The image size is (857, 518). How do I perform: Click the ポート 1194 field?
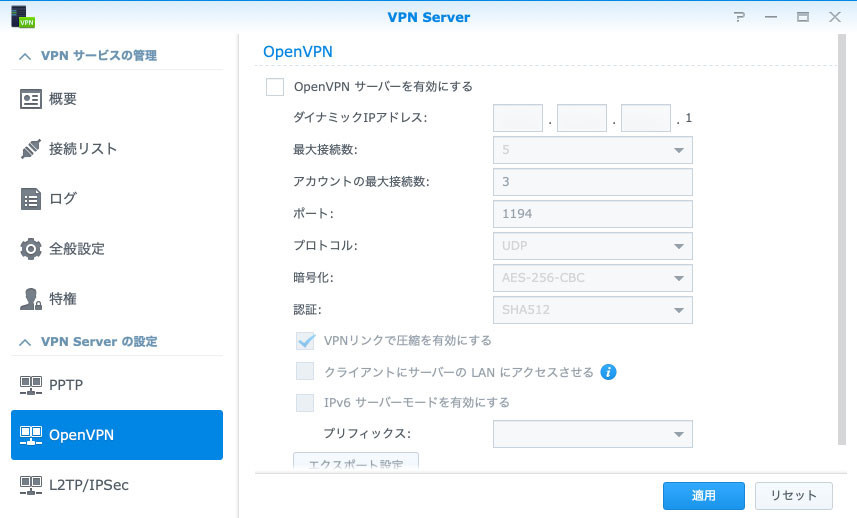592,214
